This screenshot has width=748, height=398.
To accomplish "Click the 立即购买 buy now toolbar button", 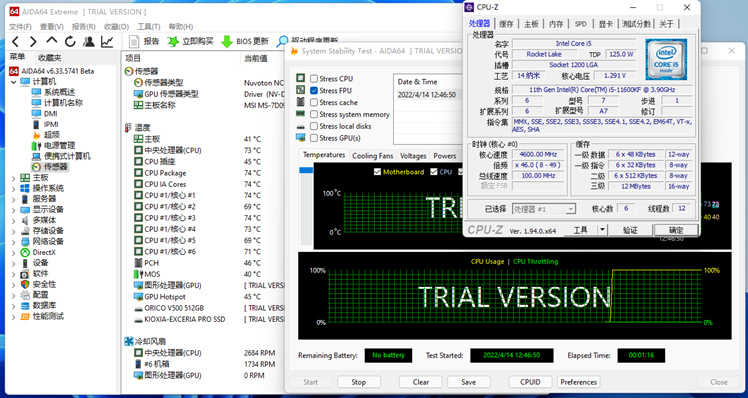I will pos(190,42).
